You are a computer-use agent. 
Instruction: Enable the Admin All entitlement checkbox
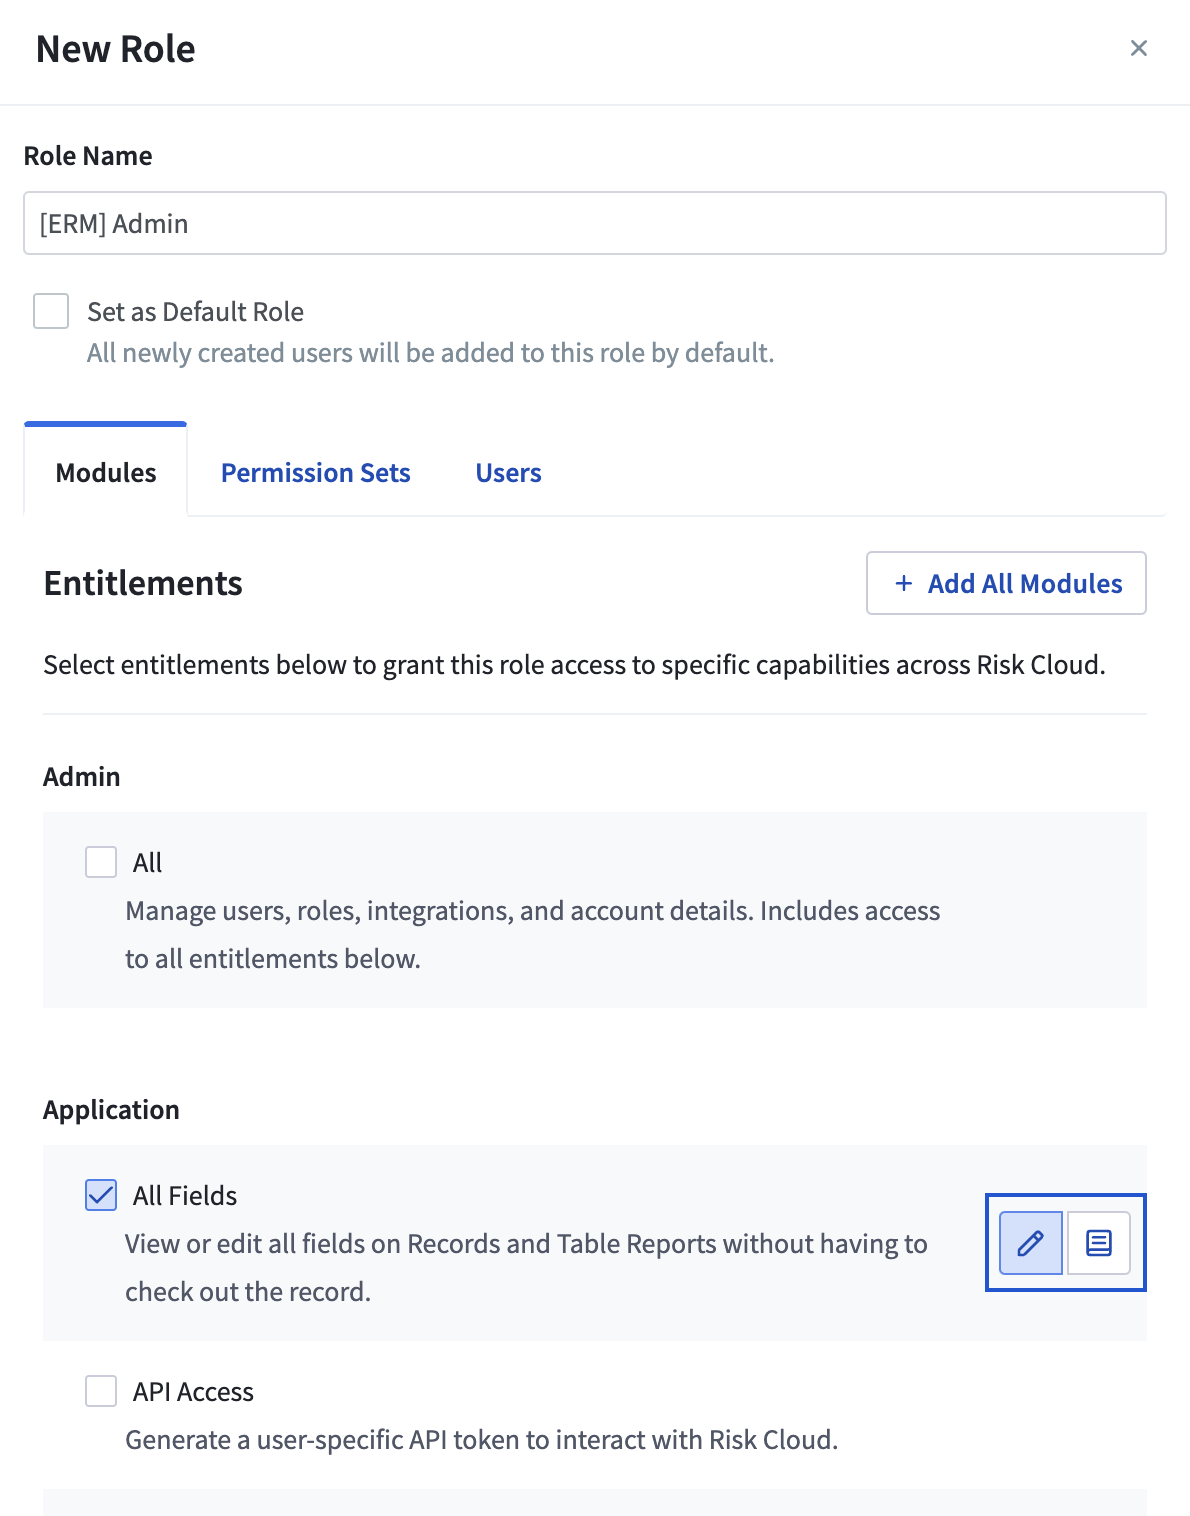coord(101,862)
